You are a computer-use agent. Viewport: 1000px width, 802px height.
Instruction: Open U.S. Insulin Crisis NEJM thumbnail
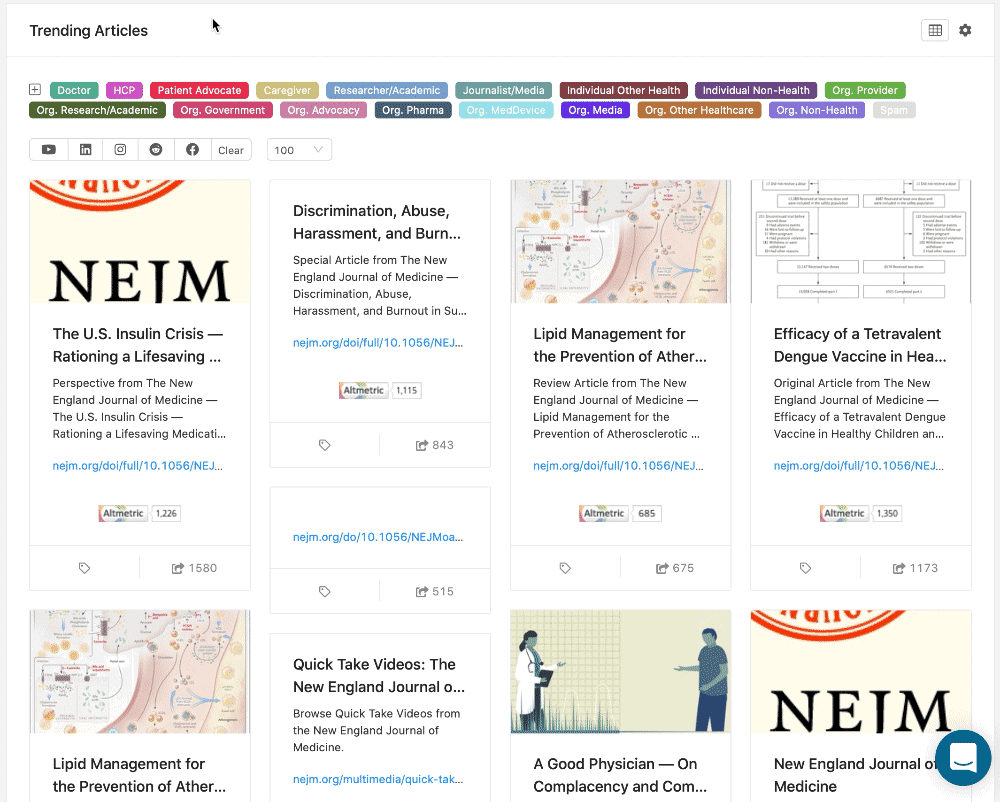pos(140,242)
